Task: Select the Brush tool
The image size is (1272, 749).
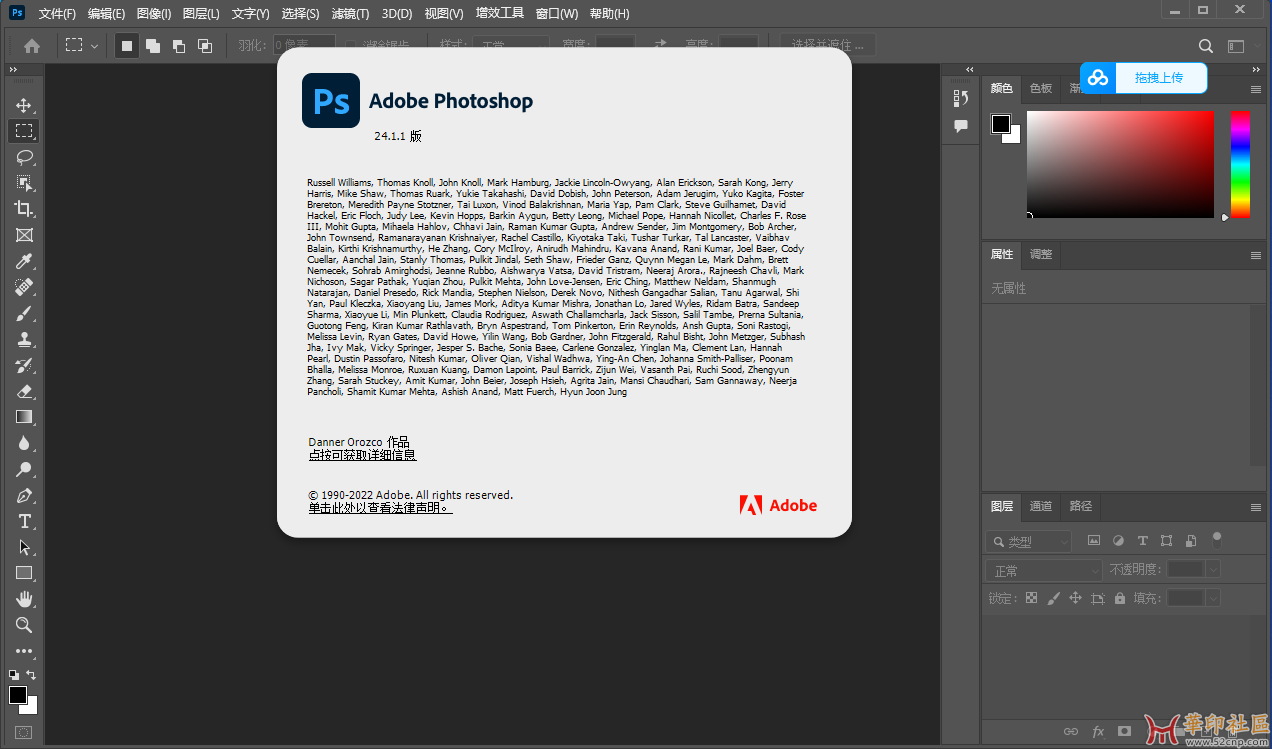Action: 23,313
